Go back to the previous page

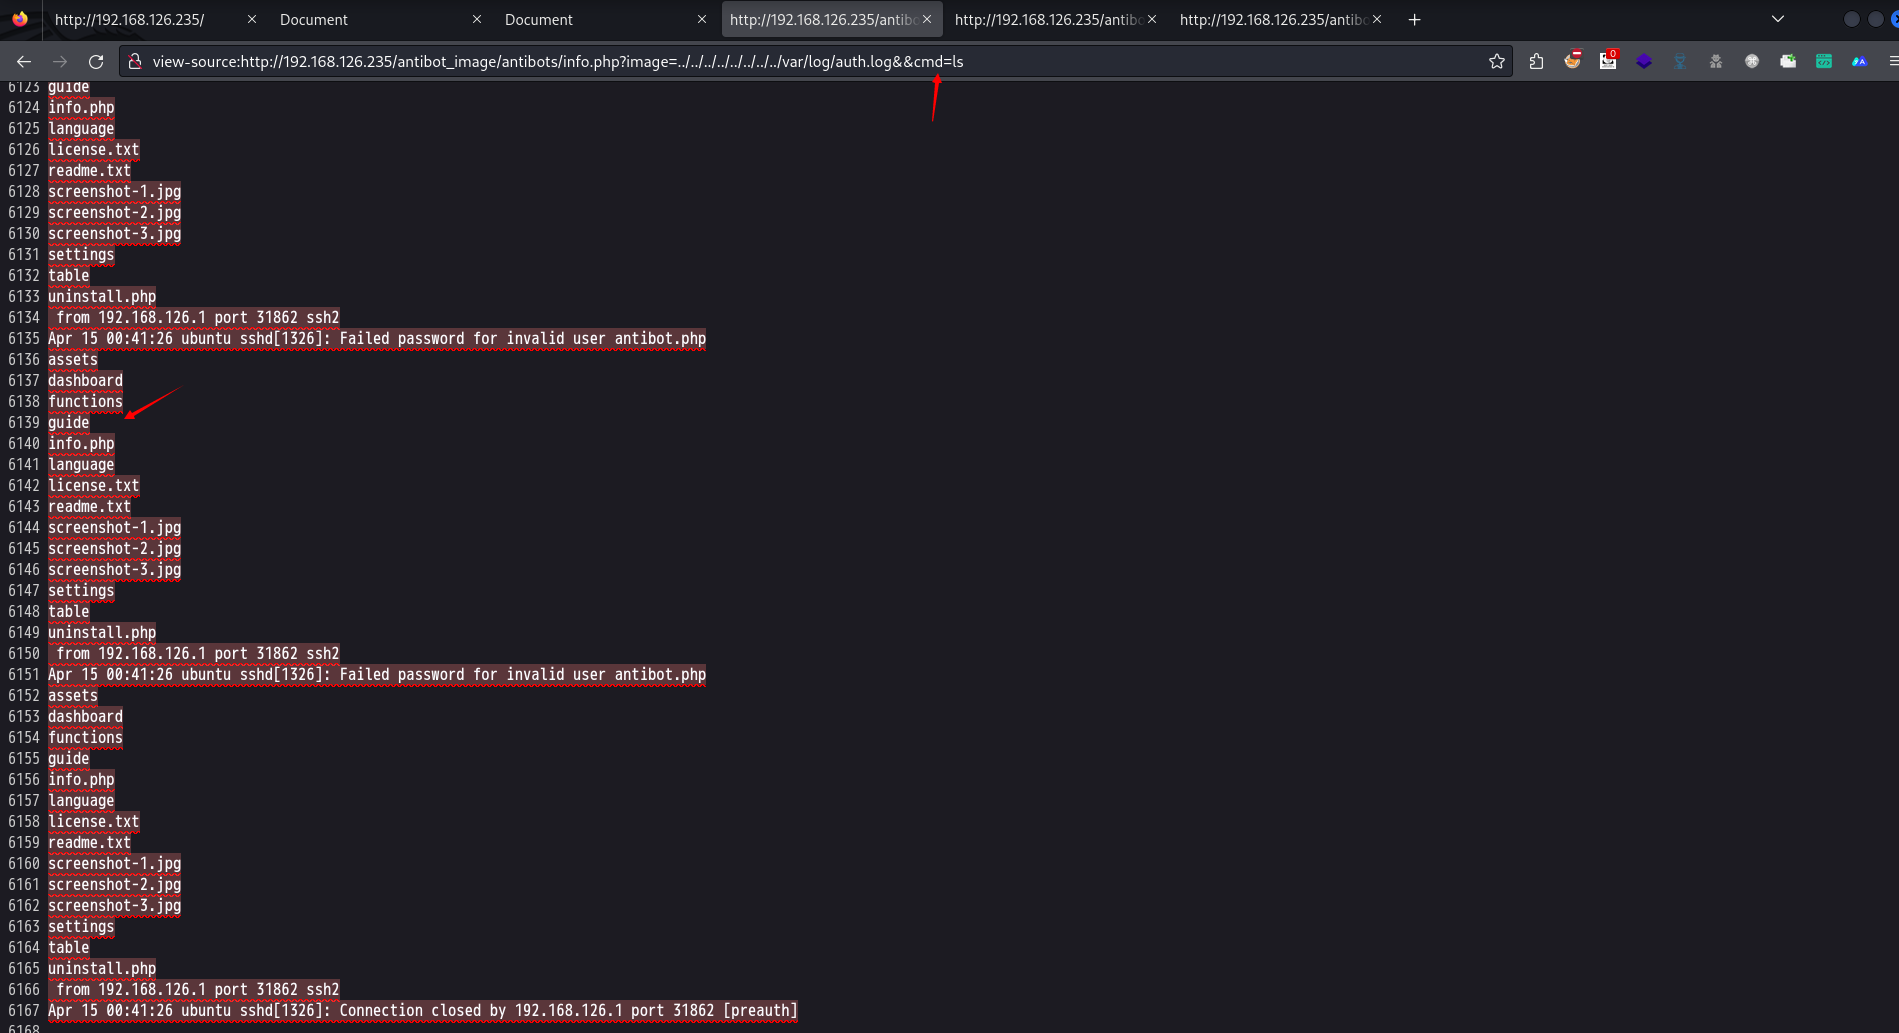pyautogui.click(x=24, y=61)
